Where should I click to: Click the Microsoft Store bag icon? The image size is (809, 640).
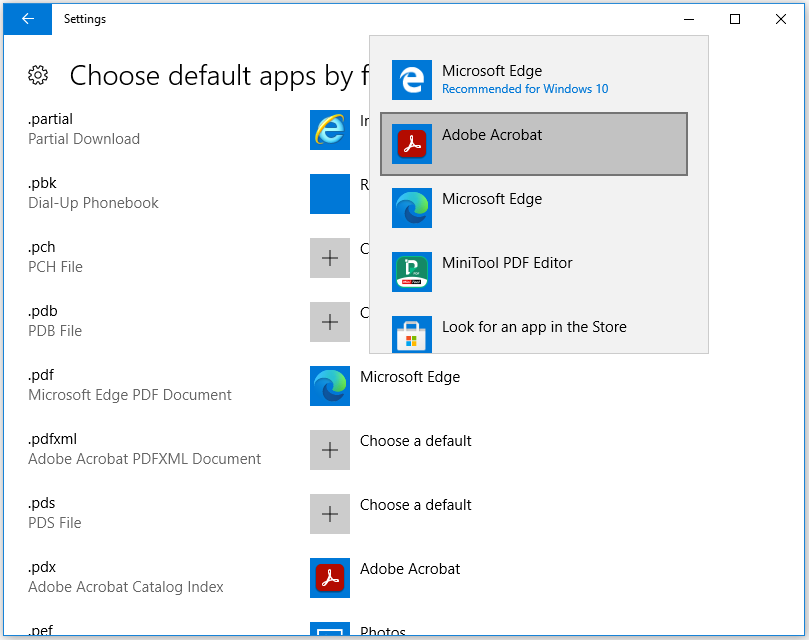coord(412,334)
